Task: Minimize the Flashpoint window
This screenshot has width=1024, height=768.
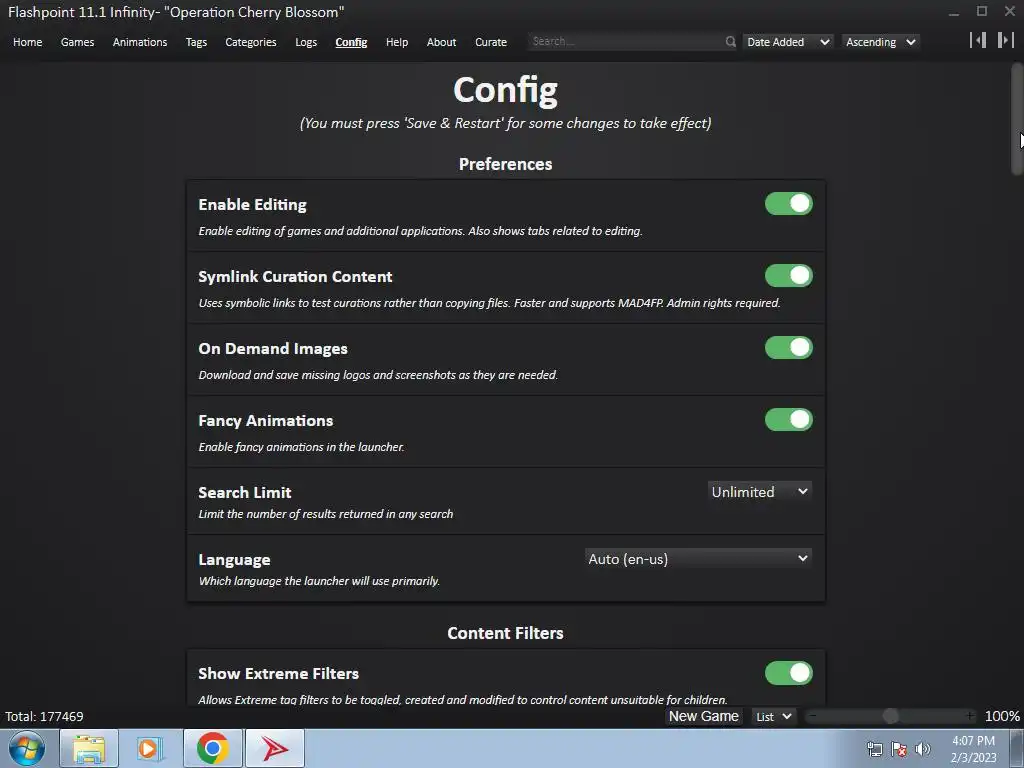Action: 954,12
